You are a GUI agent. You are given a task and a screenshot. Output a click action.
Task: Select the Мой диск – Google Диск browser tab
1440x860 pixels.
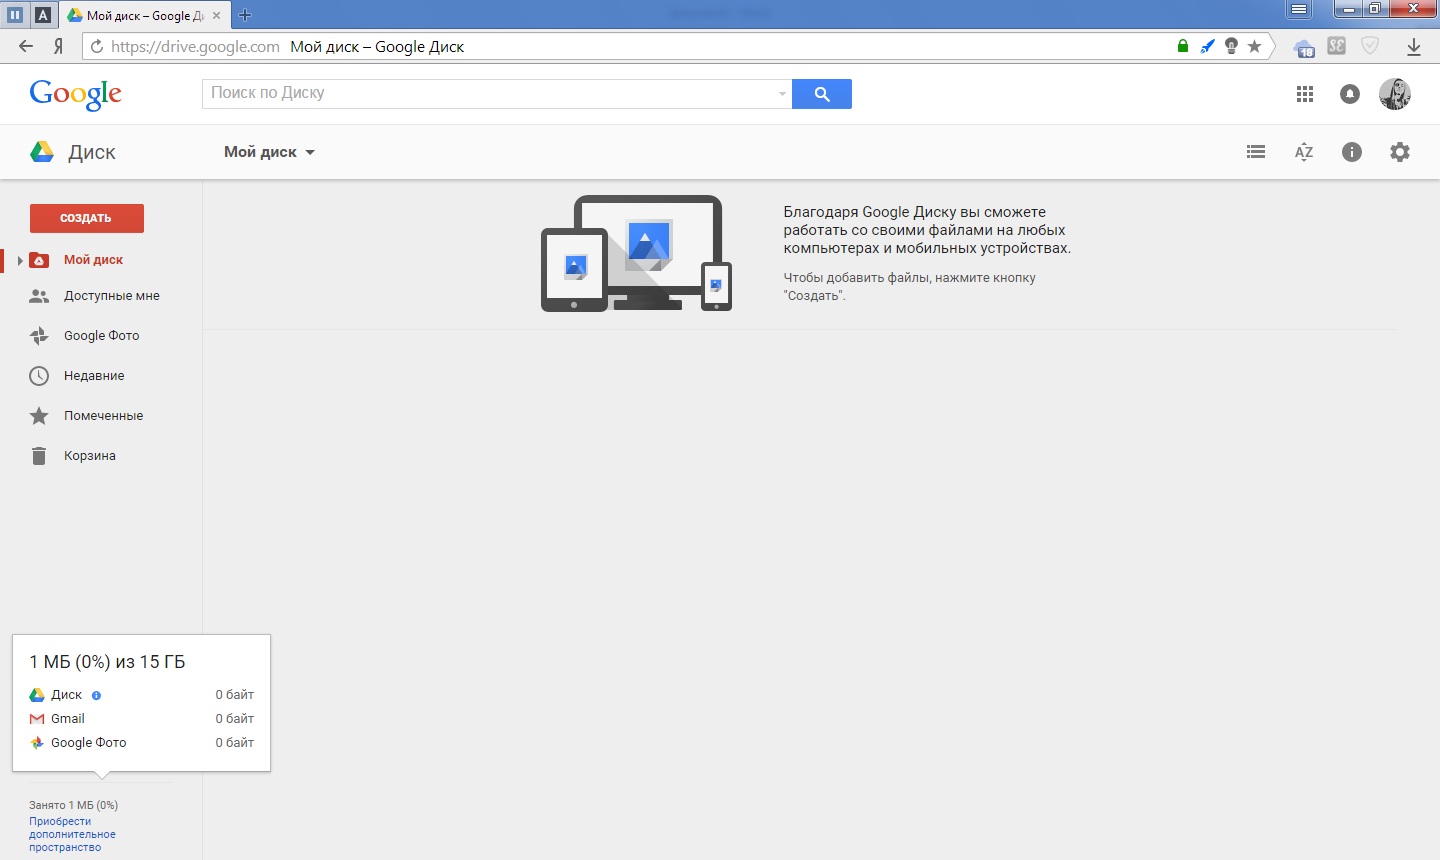coord(144,15)
